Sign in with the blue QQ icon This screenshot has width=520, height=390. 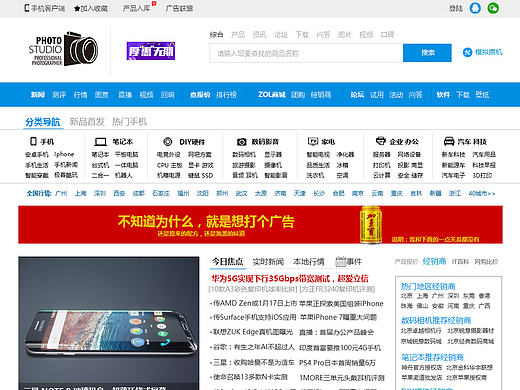tap(475, 8)
